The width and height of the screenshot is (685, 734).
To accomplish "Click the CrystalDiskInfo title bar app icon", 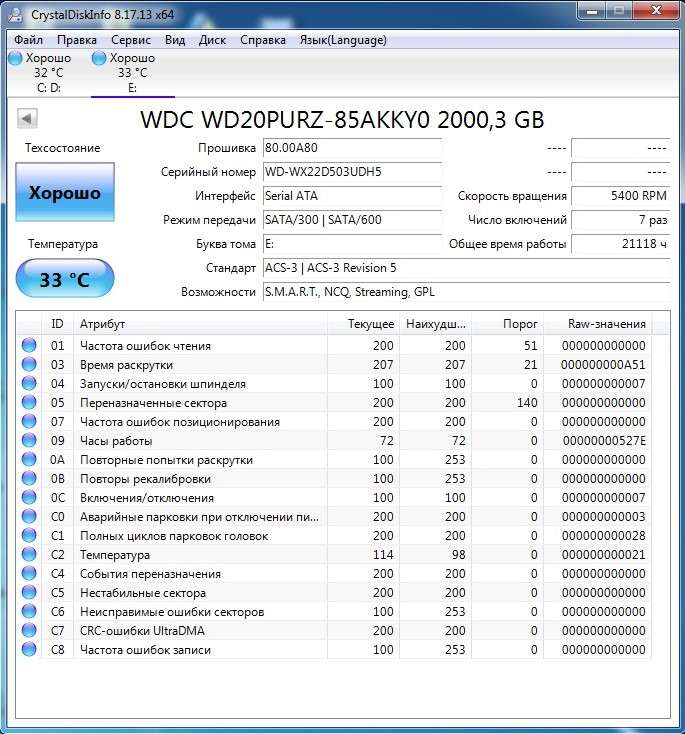I will (17, 14).
